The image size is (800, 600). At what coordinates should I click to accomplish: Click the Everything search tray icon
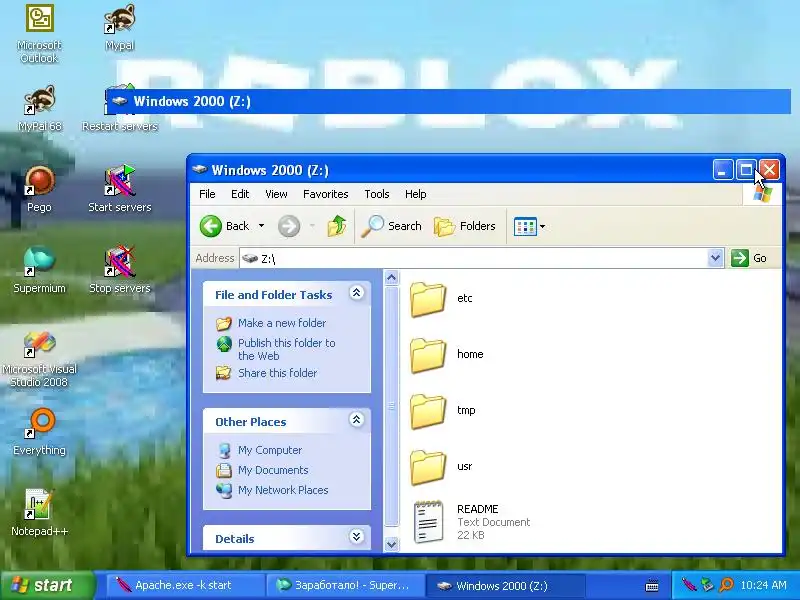(727, 585)
